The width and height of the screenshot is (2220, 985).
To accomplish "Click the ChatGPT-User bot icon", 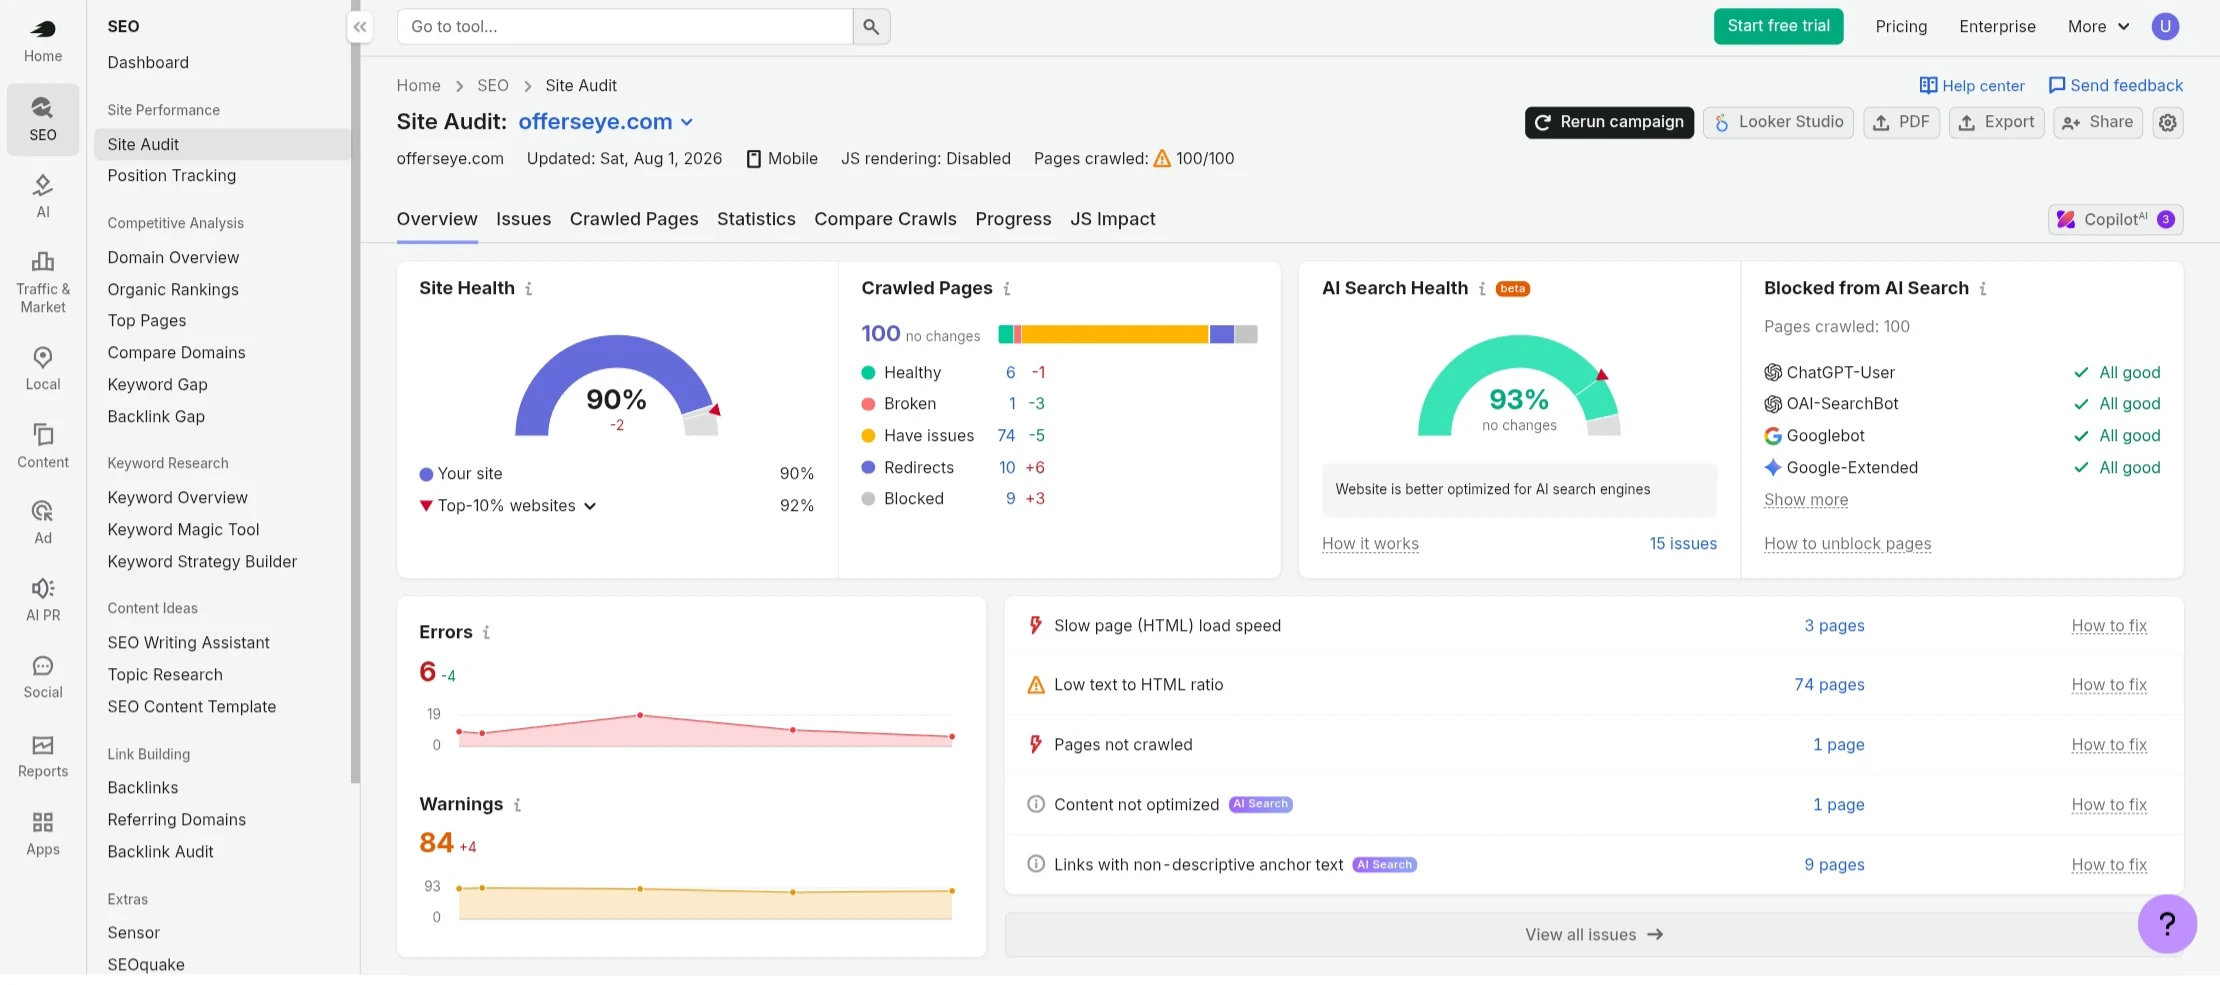I will [x=1773, y=372].
